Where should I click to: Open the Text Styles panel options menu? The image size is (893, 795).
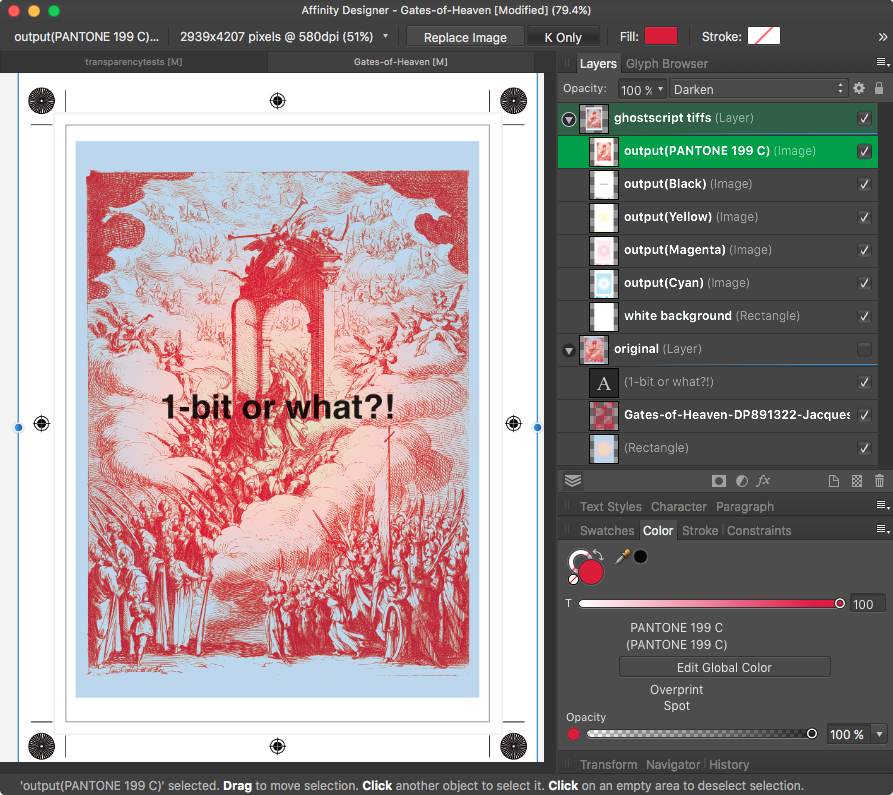882,506
